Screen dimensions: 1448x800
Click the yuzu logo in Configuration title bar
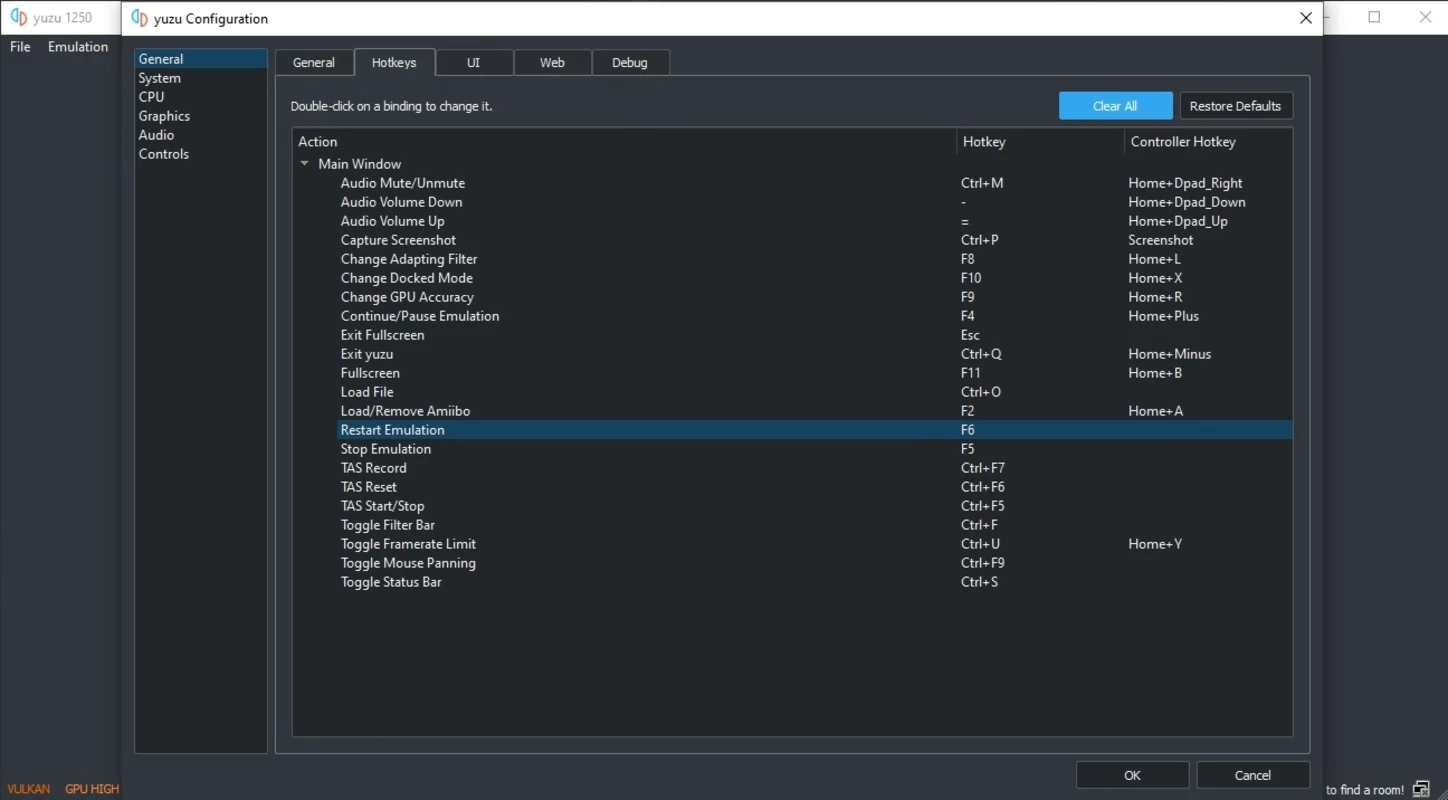pyautogui.click(x=140, y=18)
